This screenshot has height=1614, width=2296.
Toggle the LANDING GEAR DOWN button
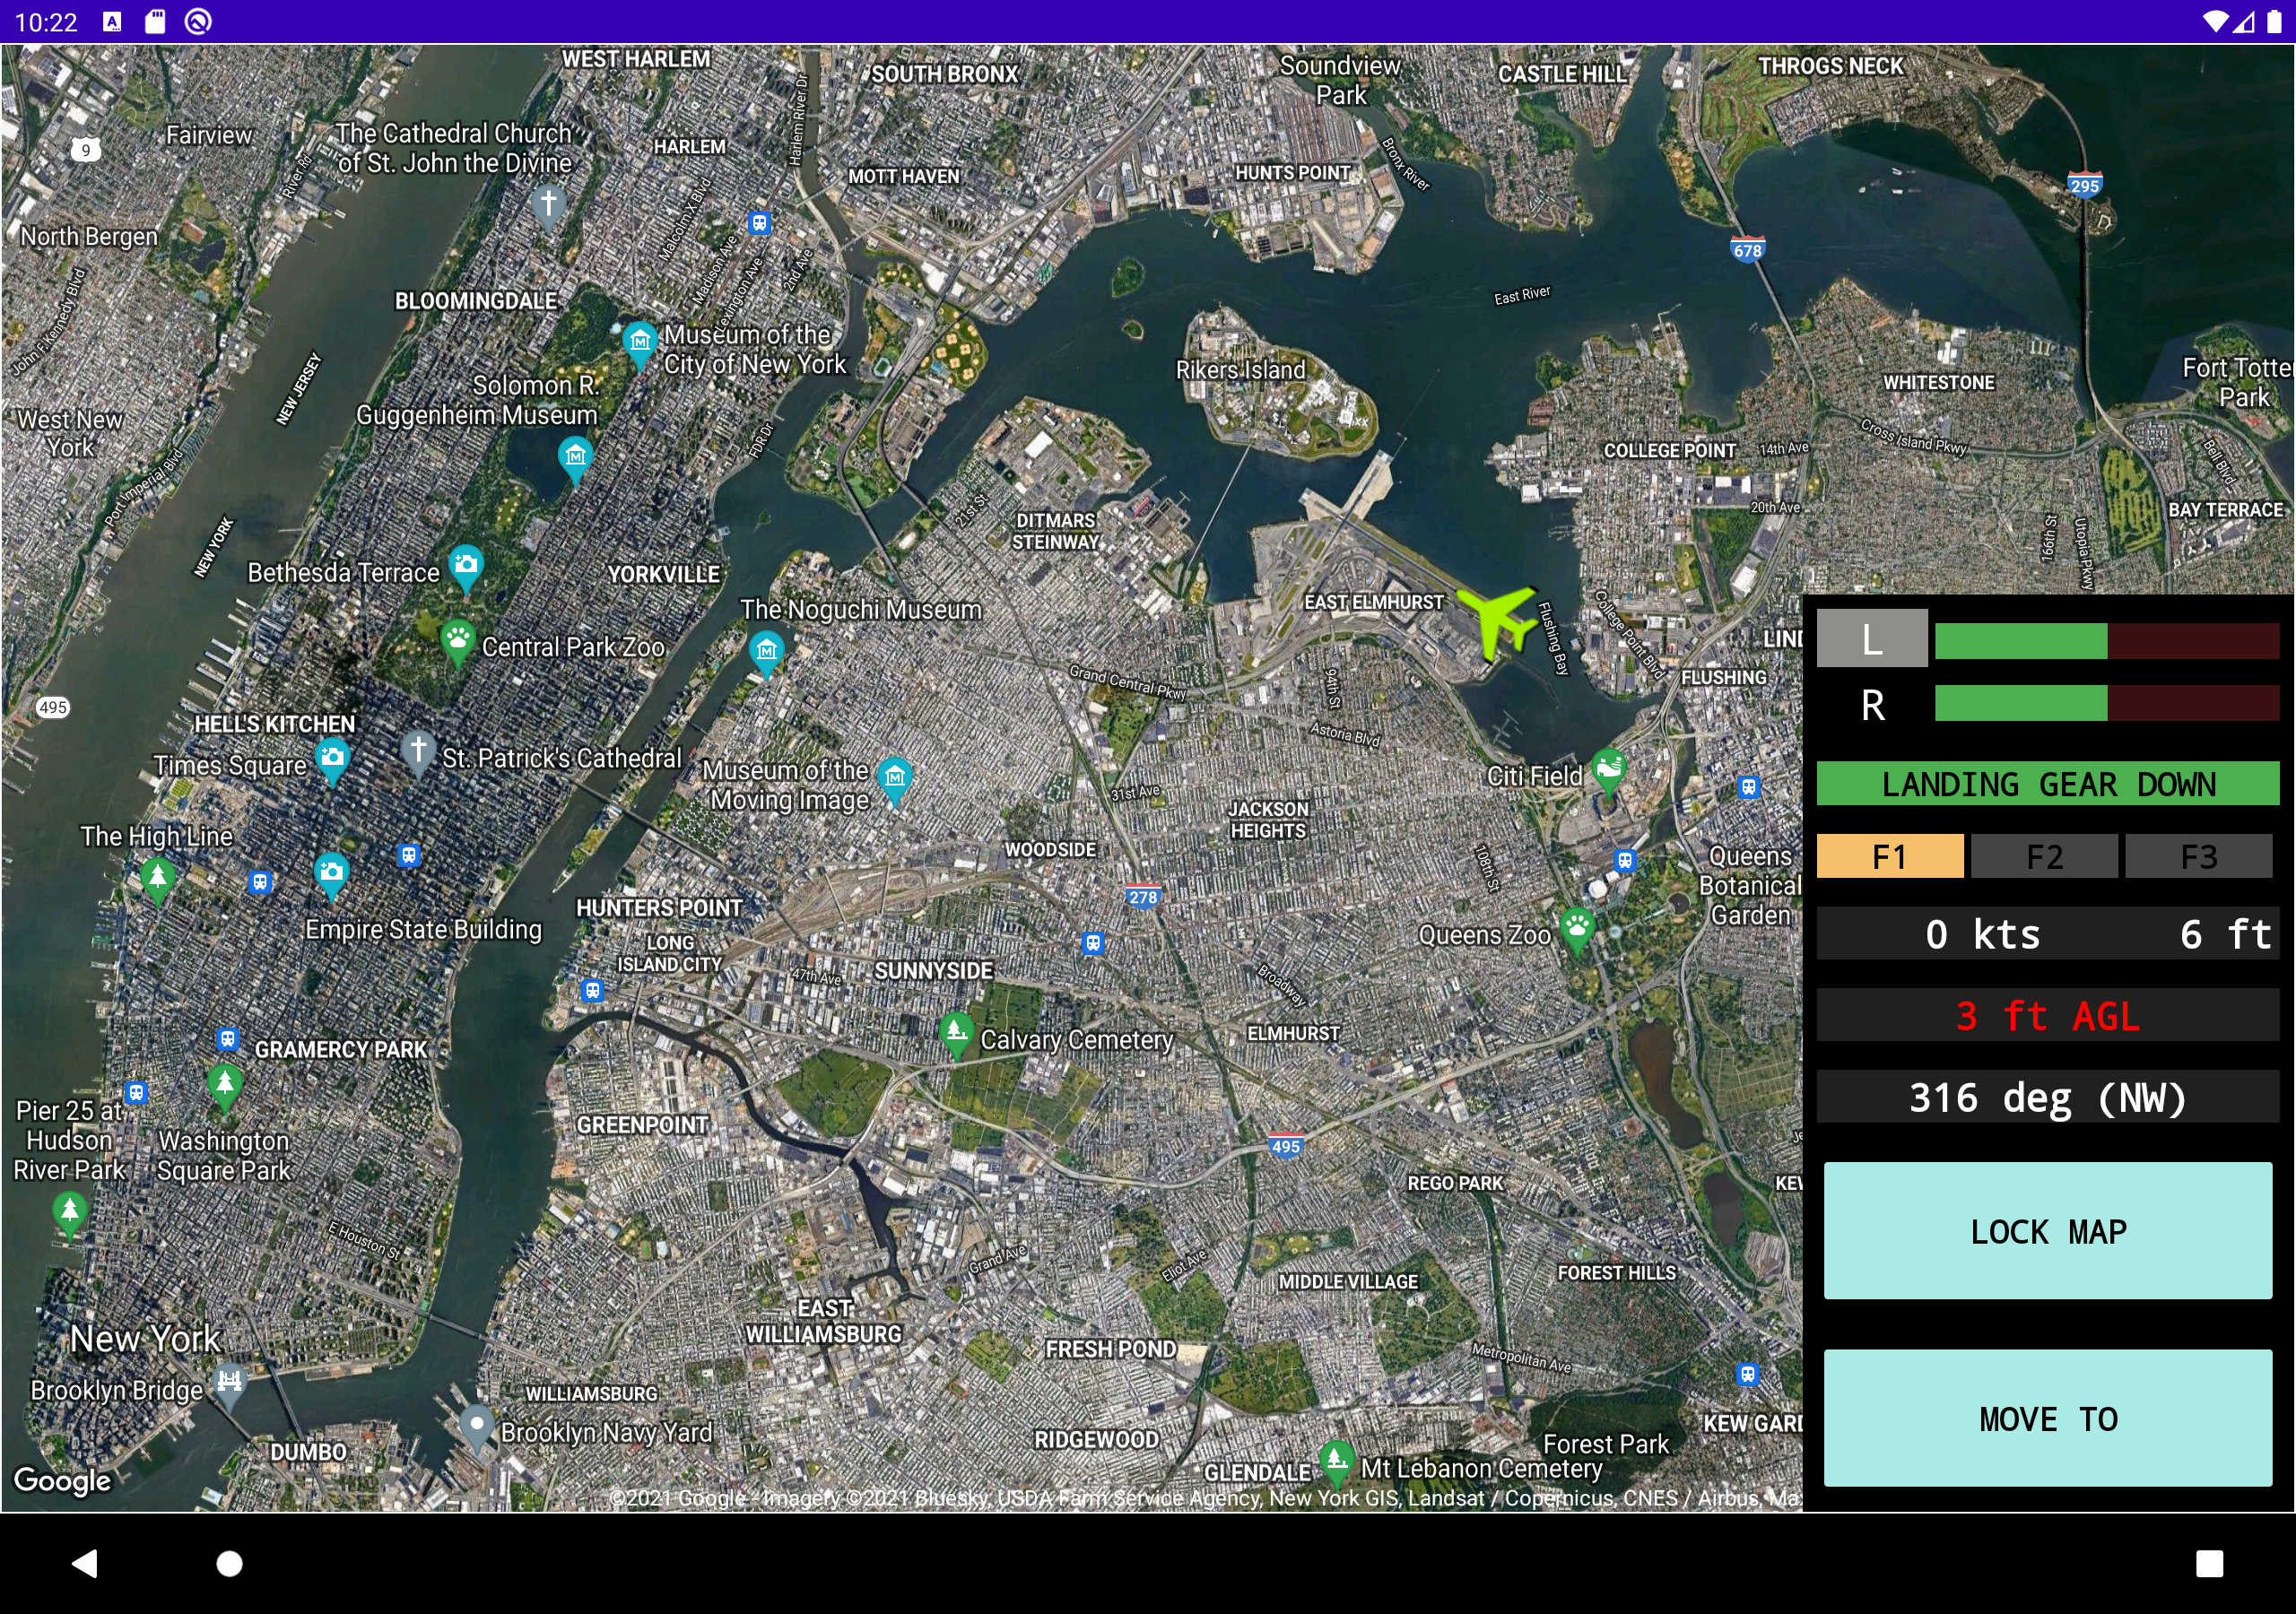pos(2047,784)
